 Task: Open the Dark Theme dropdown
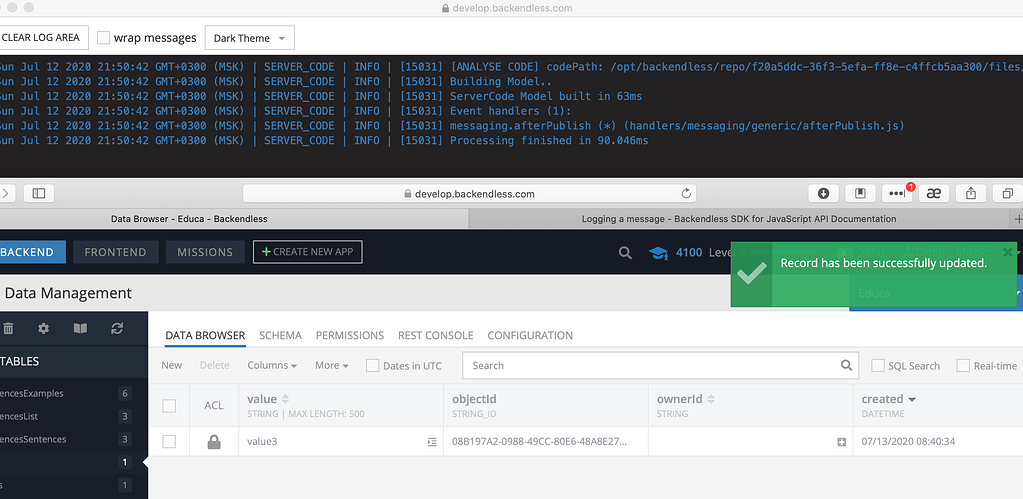(249, 38)
